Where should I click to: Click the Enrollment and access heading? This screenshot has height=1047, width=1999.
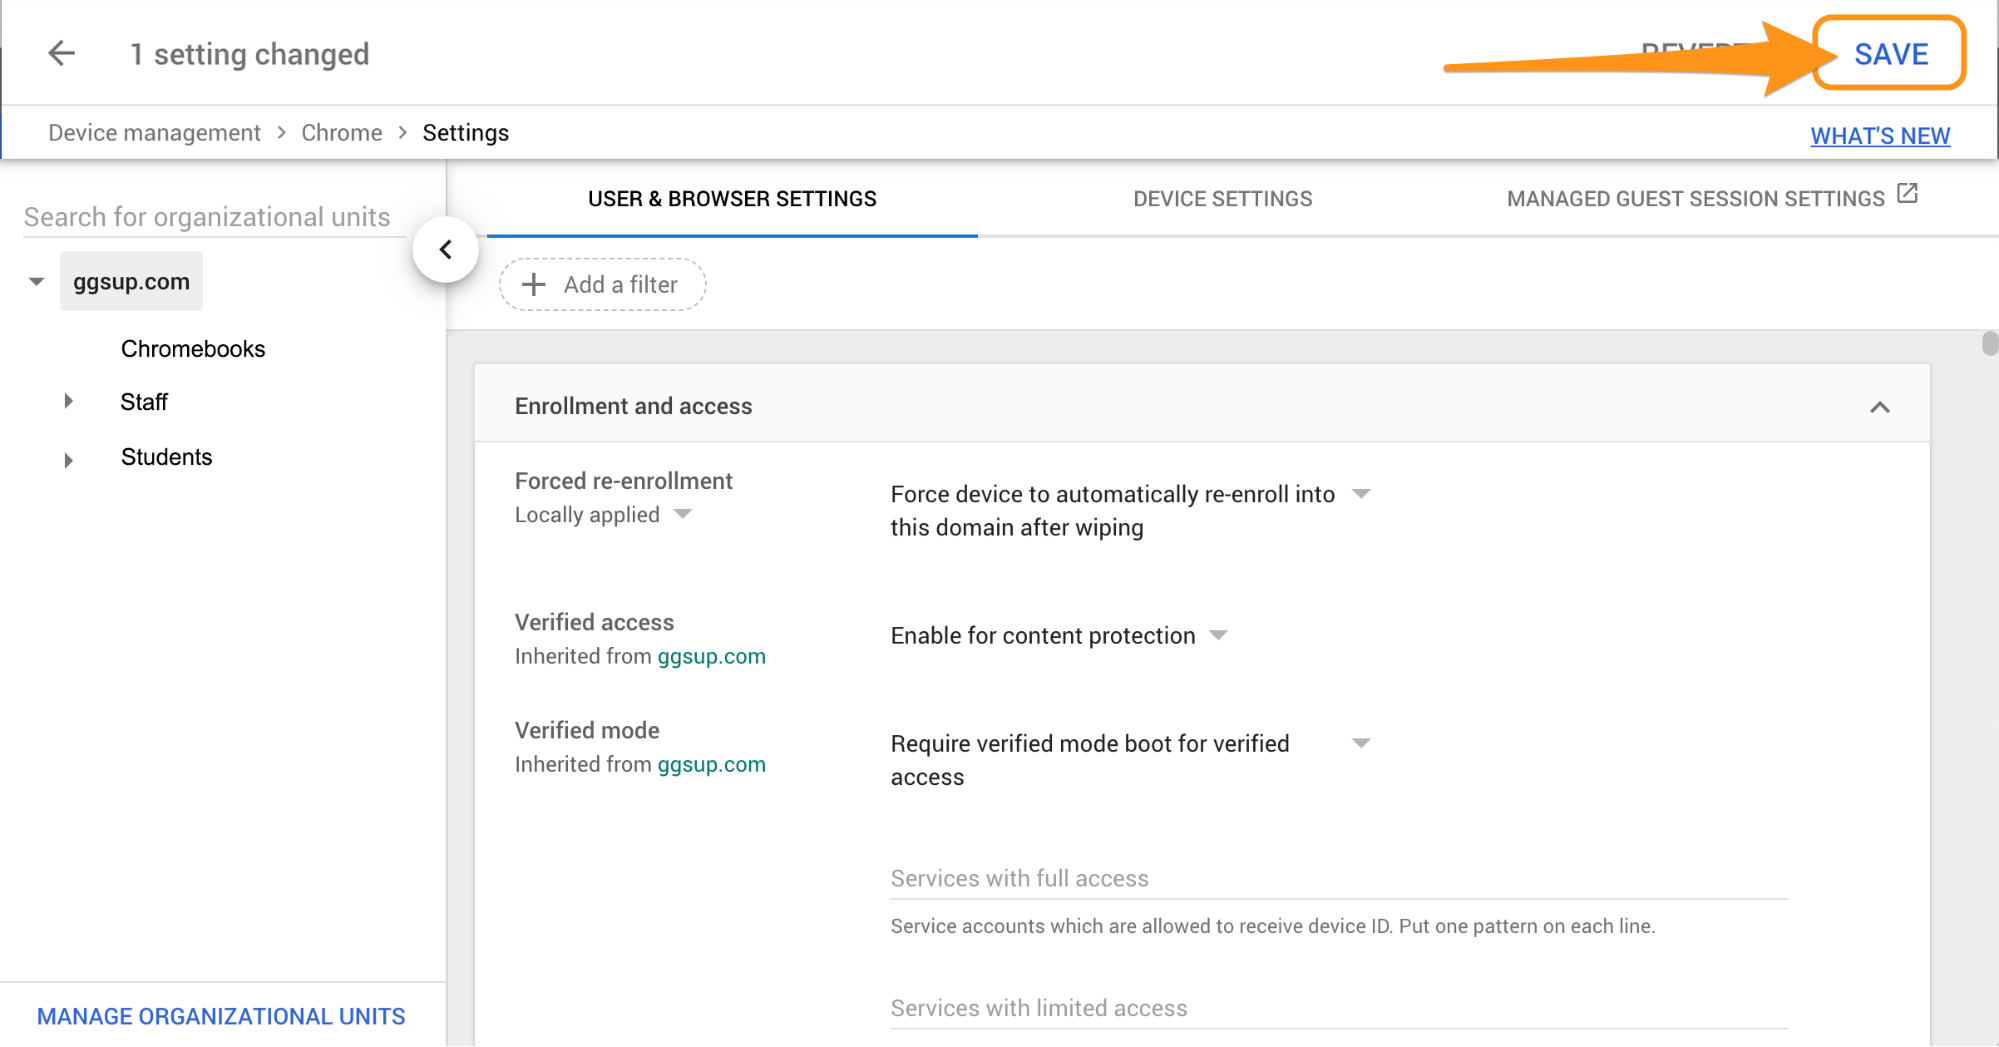click(633, 406)
